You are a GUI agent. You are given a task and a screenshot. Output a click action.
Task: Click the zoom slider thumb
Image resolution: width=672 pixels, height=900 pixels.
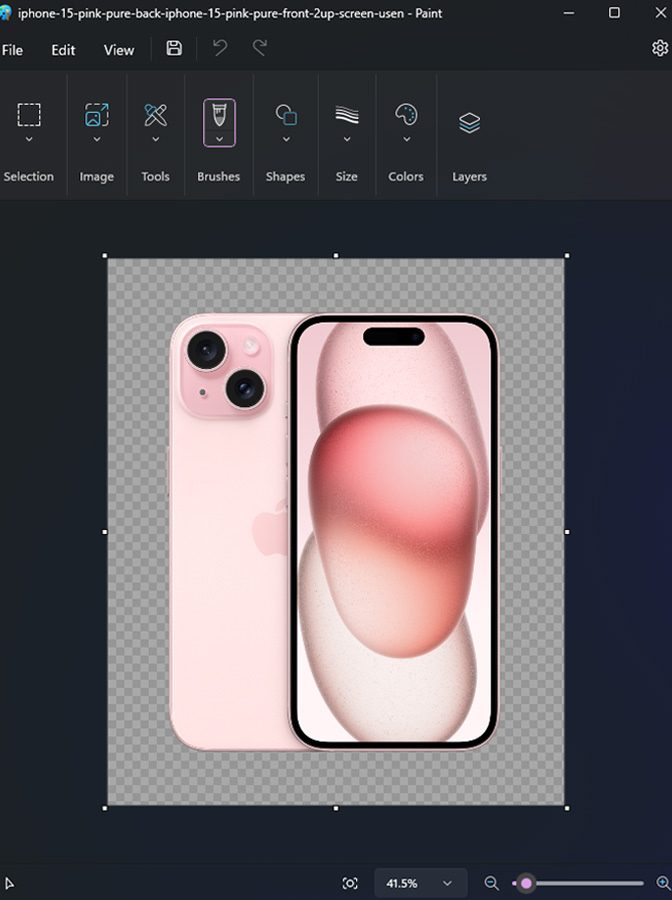coord(526,883)
